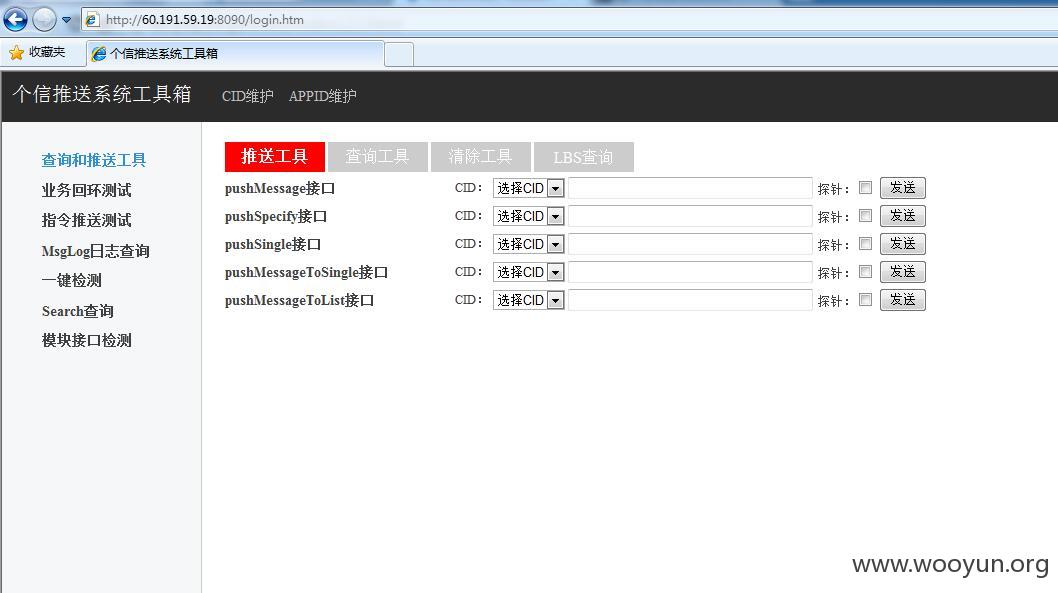Switch to the 清除工具 tab
This screenshot has height=593, width=1058.
point(480,157)
